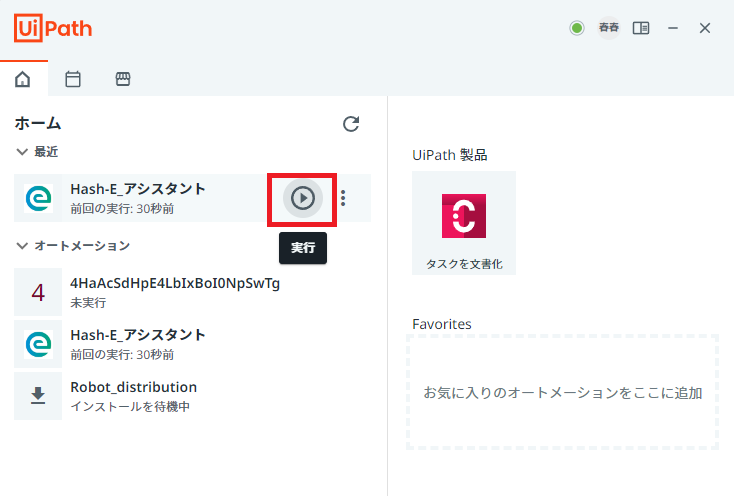Image resolution: width=734 pixels, height=496 pixels.
Task: Open the three-dot menu for Hash-E_アシスタント
Action: tap(344, 198)
